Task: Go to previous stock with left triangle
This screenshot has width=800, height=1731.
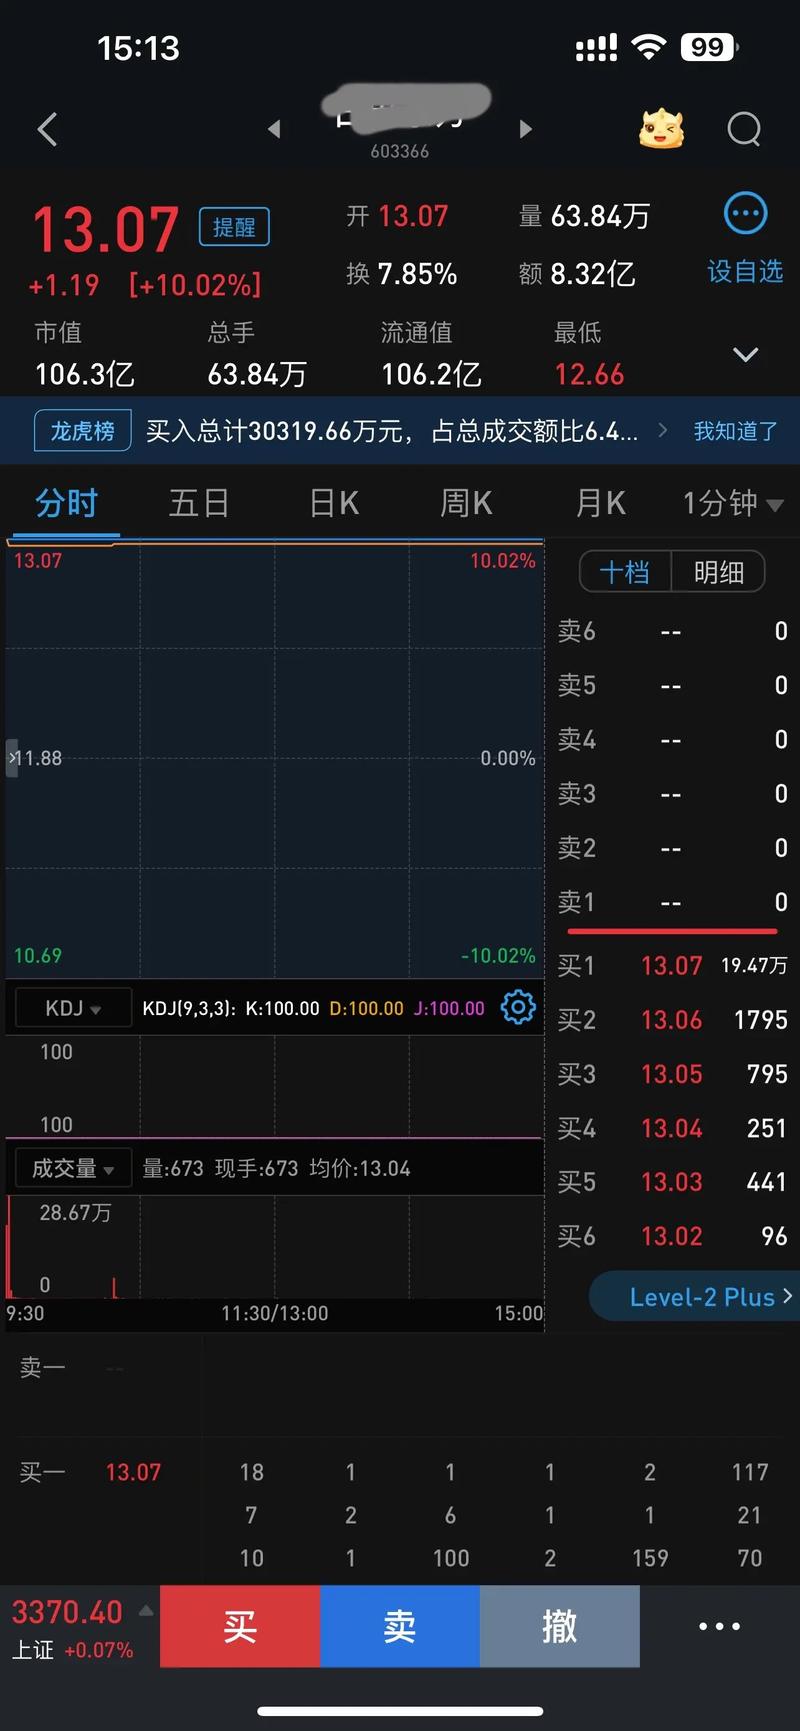Action: coord(274,129)
